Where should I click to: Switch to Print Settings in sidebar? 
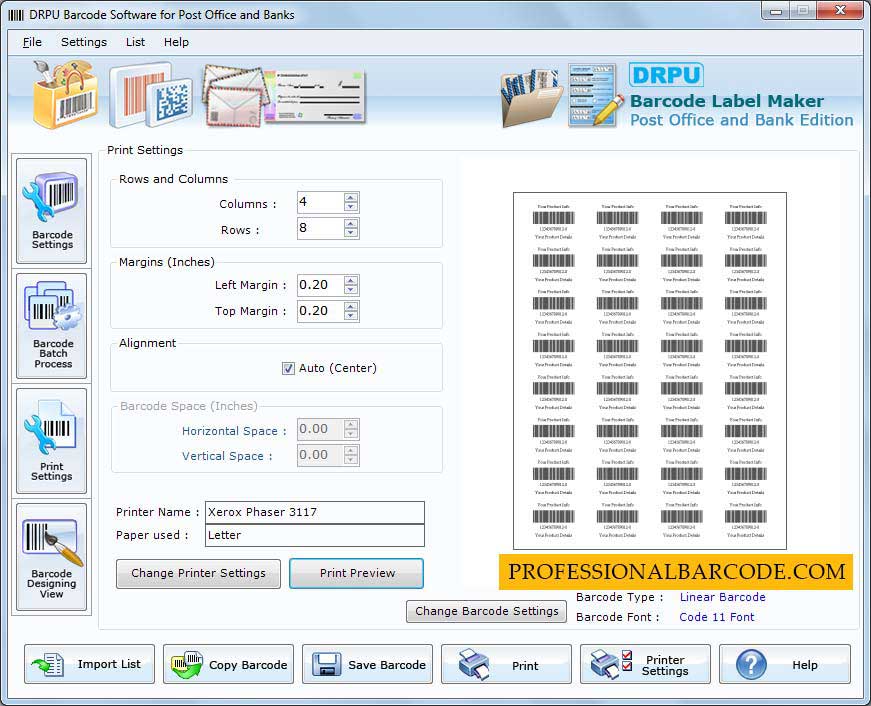(x=51, y=440)
